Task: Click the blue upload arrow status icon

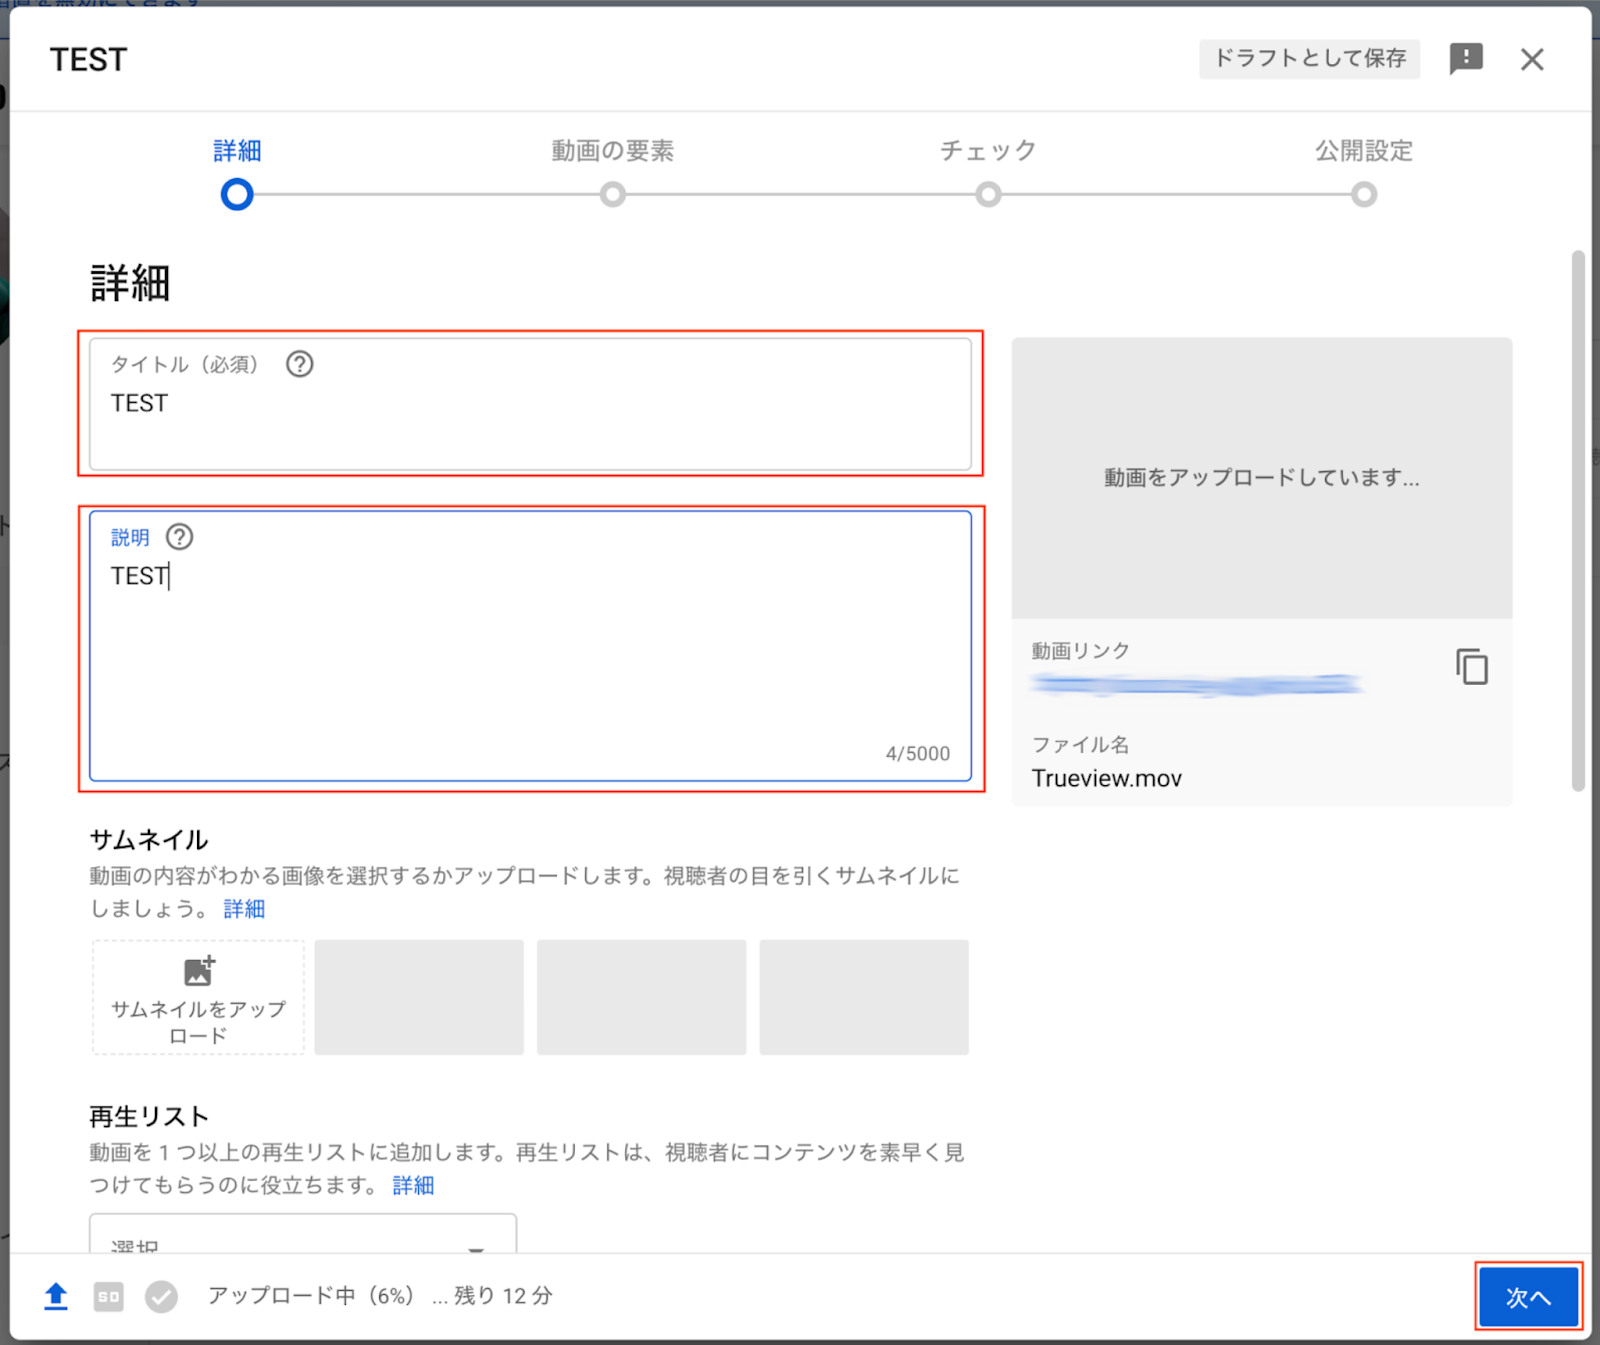Action: coord(56,1296)
